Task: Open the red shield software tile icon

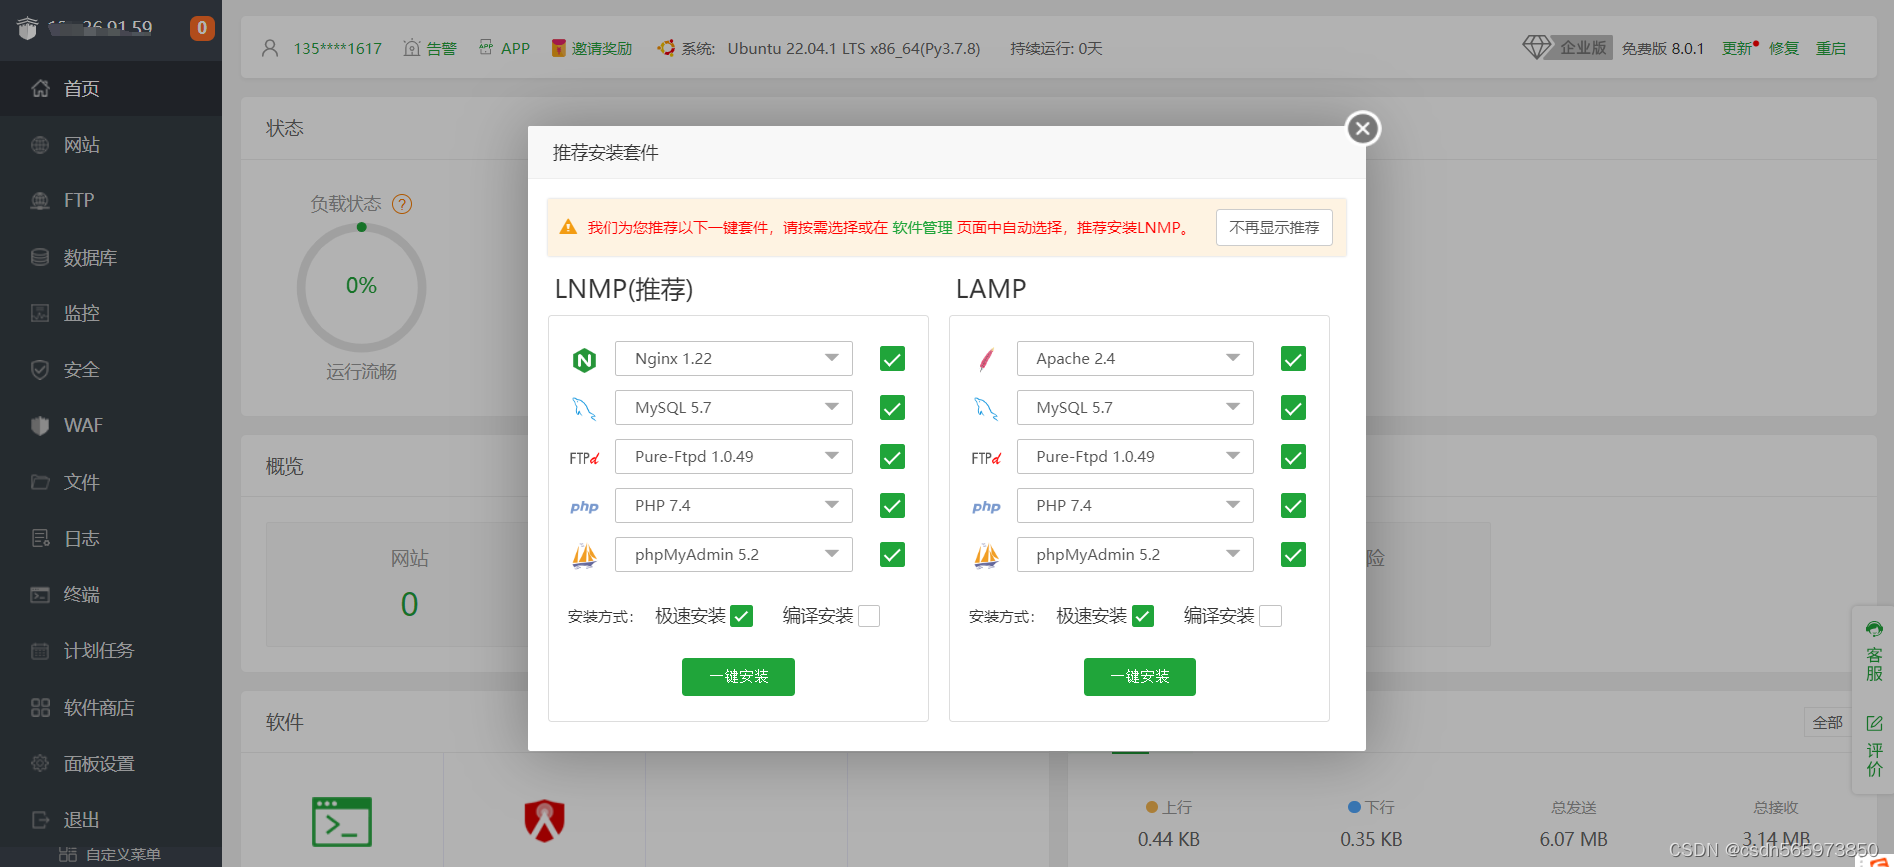Action: pos(544,820)
